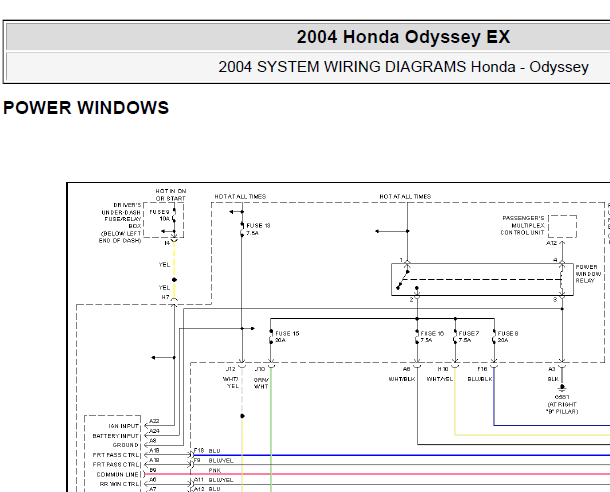The image size is (610, 492).
Task: Click the "BLU/YEL" label next to A11
Action: (x=221, y=480)
